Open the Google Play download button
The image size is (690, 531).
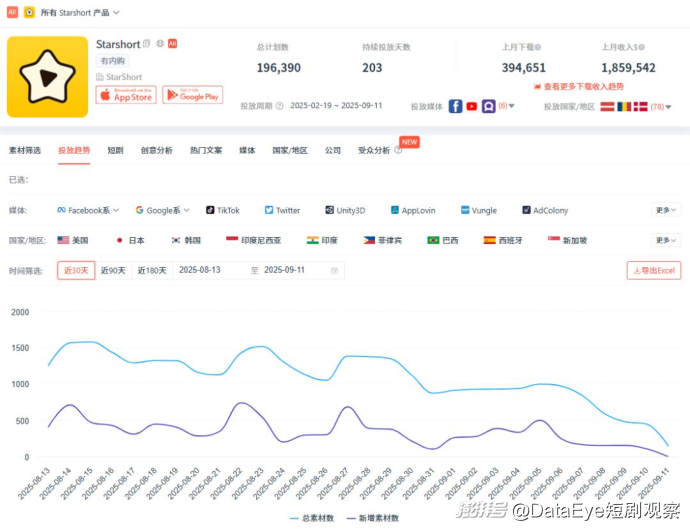point(193,95)
